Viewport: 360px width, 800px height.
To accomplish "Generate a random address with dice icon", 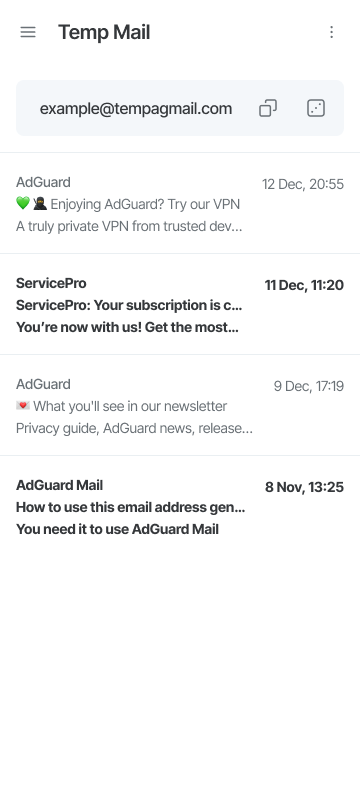I will click(x=316, y=108).
